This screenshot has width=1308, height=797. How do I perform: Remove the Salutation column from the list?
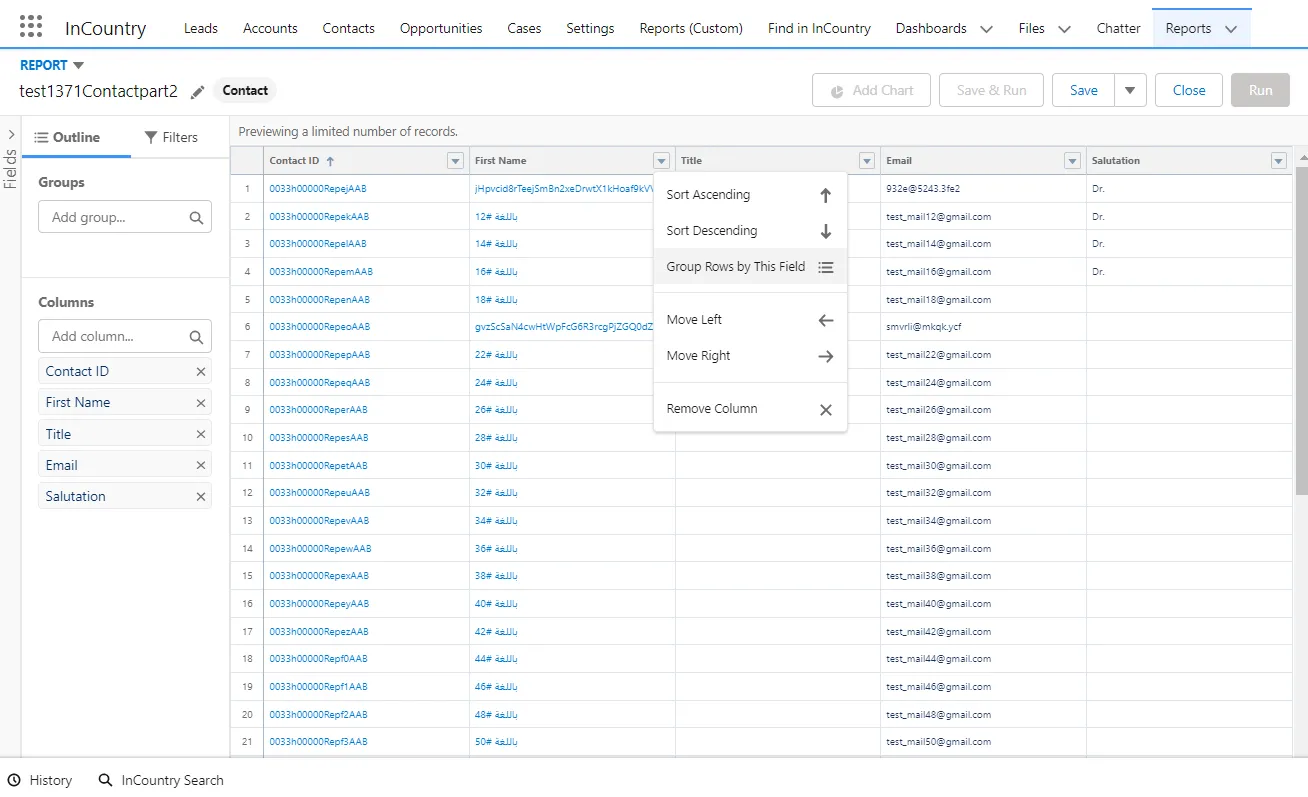(x=201, y=496)
